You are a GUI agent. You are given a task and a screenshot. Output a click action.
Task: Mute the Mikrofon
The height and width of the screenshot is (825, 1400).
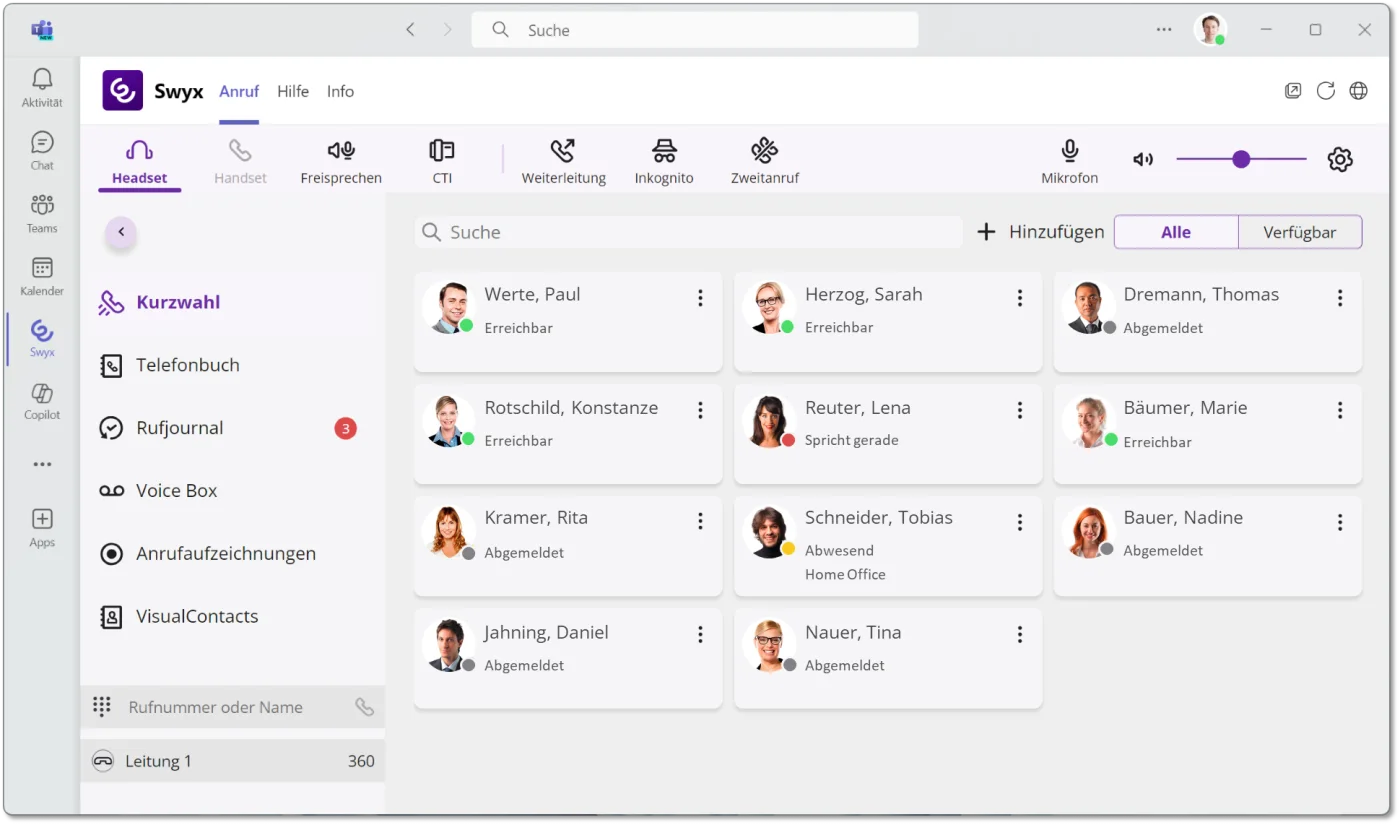[x=1069, y=162]
